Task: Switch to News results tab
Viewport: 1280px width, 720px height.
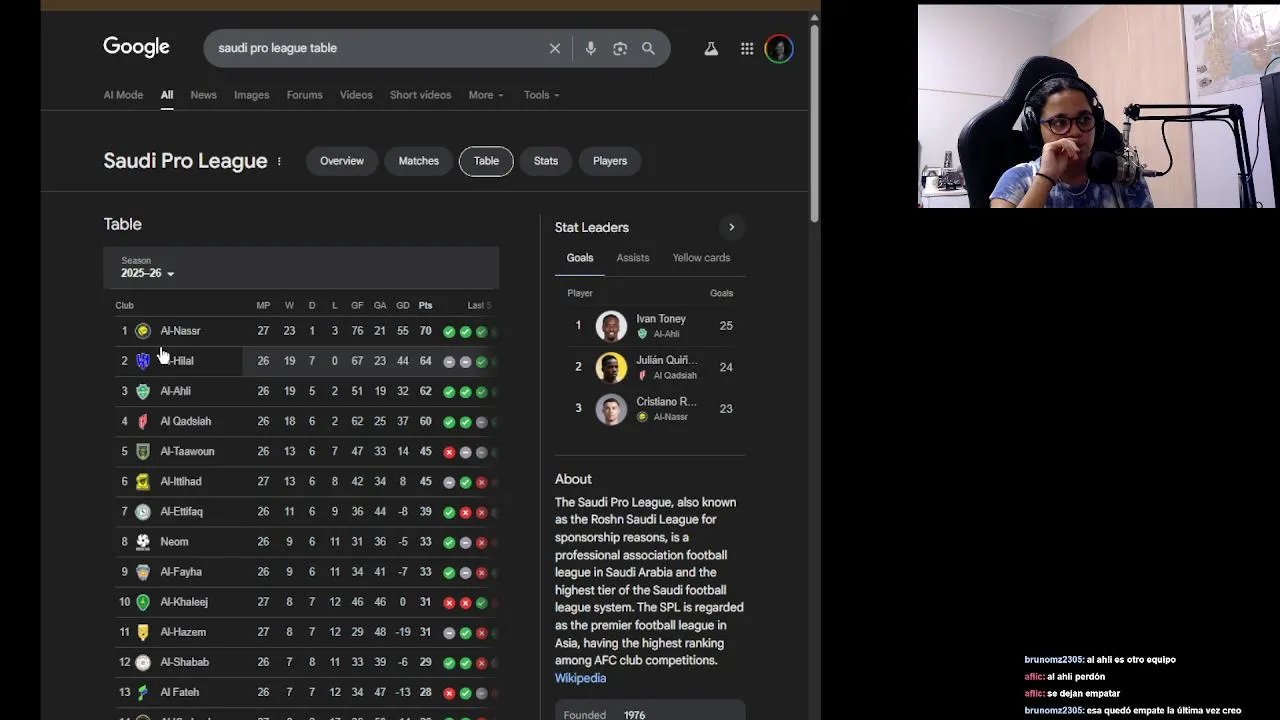Action: (x=203, y=95)
